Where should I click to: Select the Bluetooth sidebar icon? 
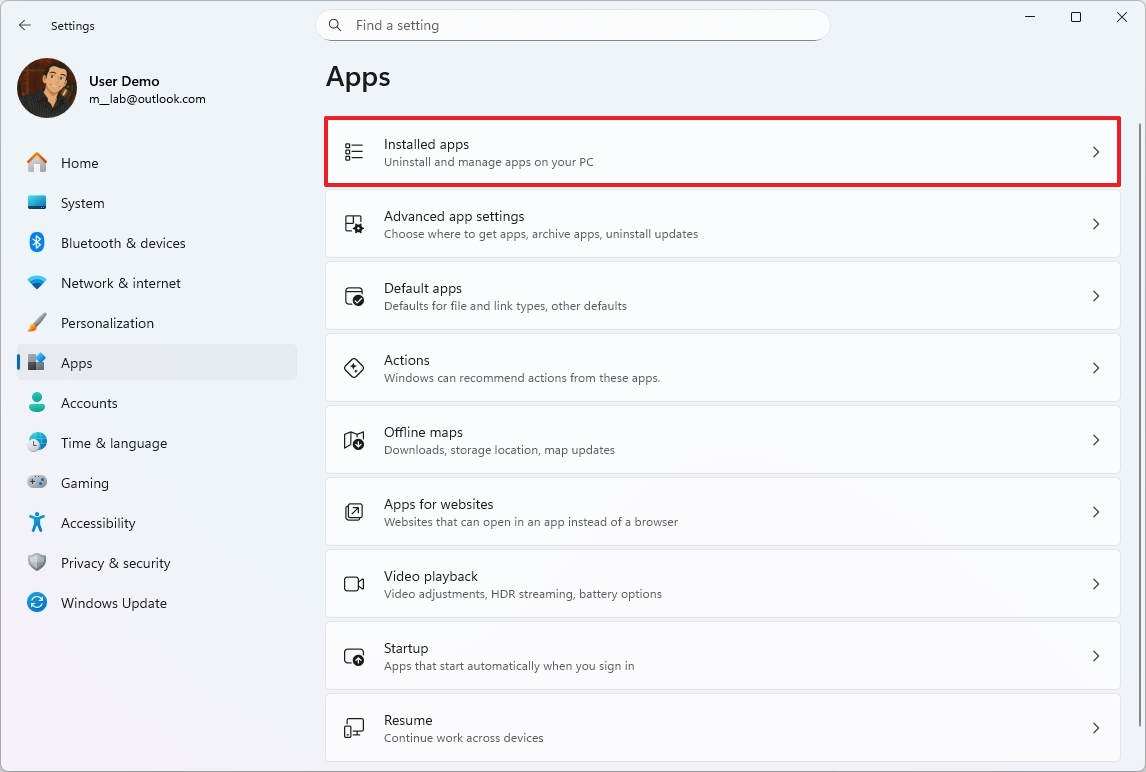[36, 242]
